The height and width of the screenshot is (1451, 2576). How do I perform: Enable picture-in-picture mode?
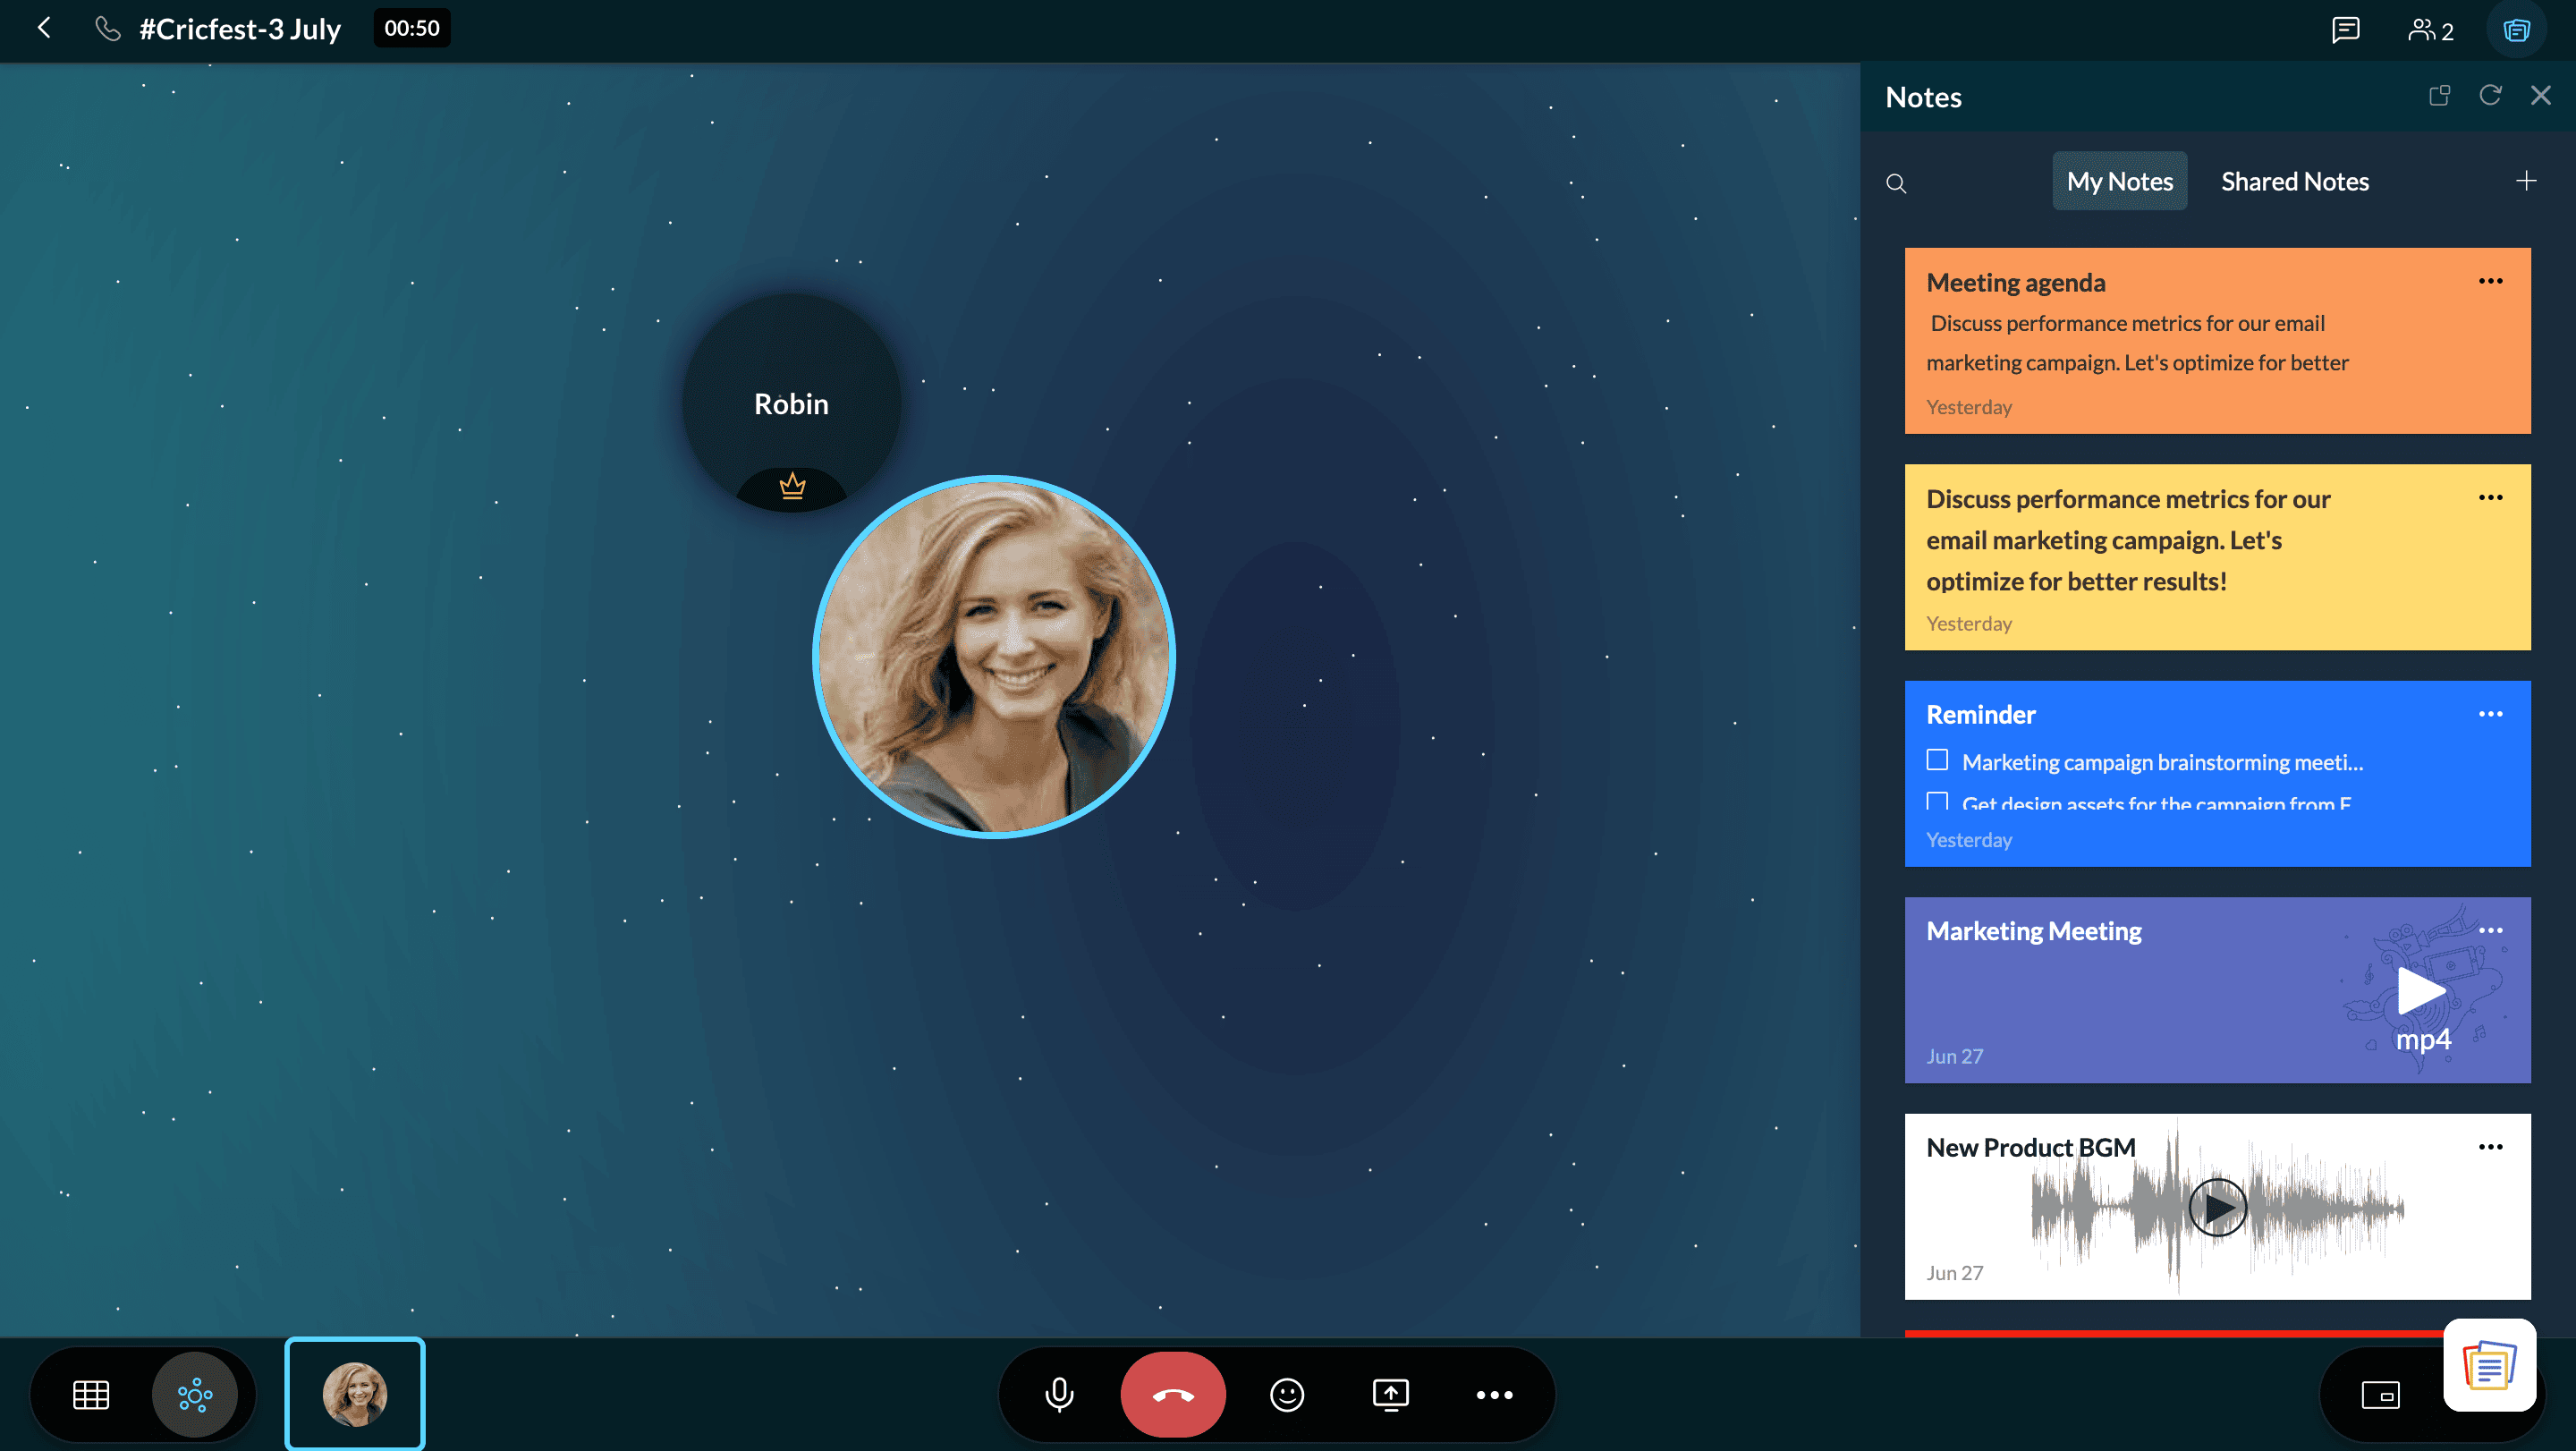click(x=2380, y=1395)
